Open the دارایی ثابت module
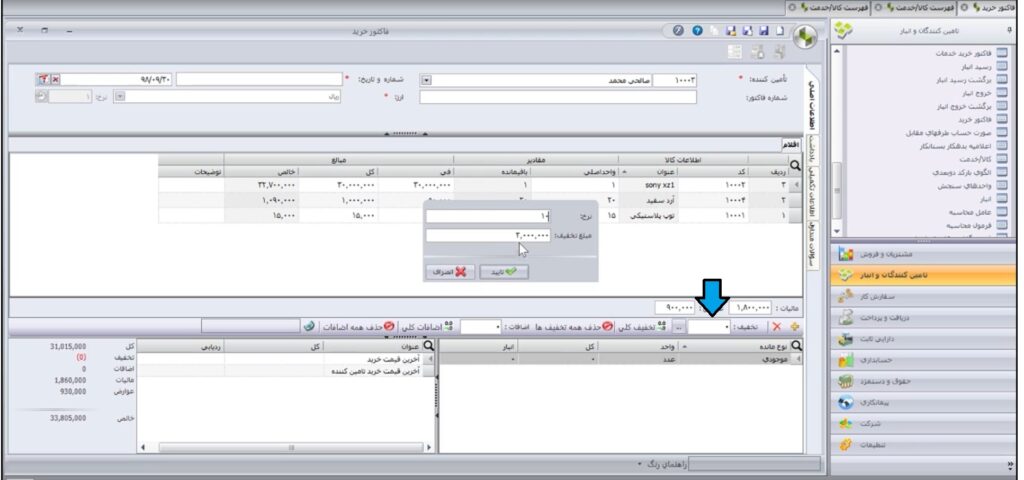The height and width of the screenshot is (480, 1024). [x=923, y=339]
